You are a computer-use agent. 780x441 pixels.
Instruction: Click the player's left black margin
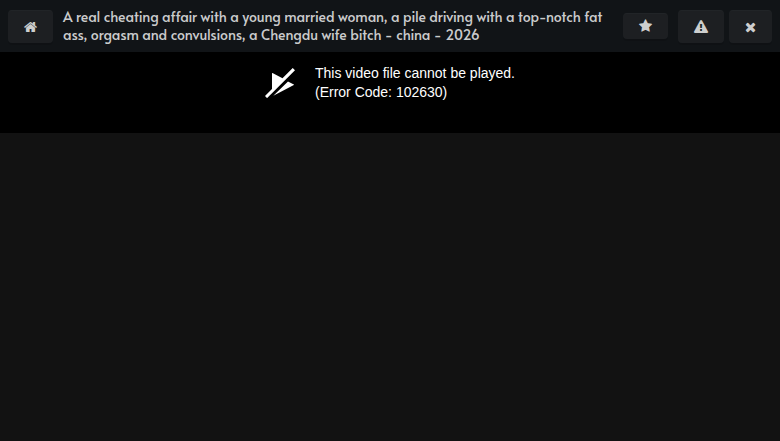coord(129,92)
